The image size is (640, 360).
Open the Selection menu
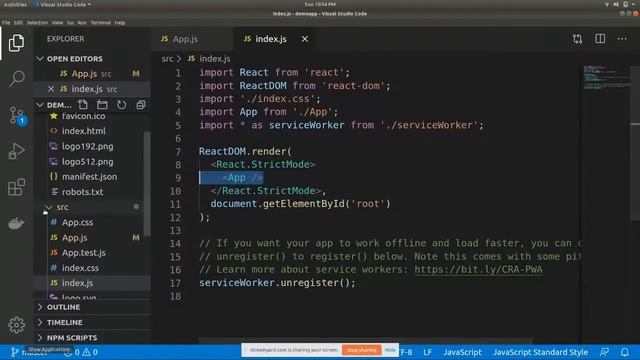coord(37,22)
